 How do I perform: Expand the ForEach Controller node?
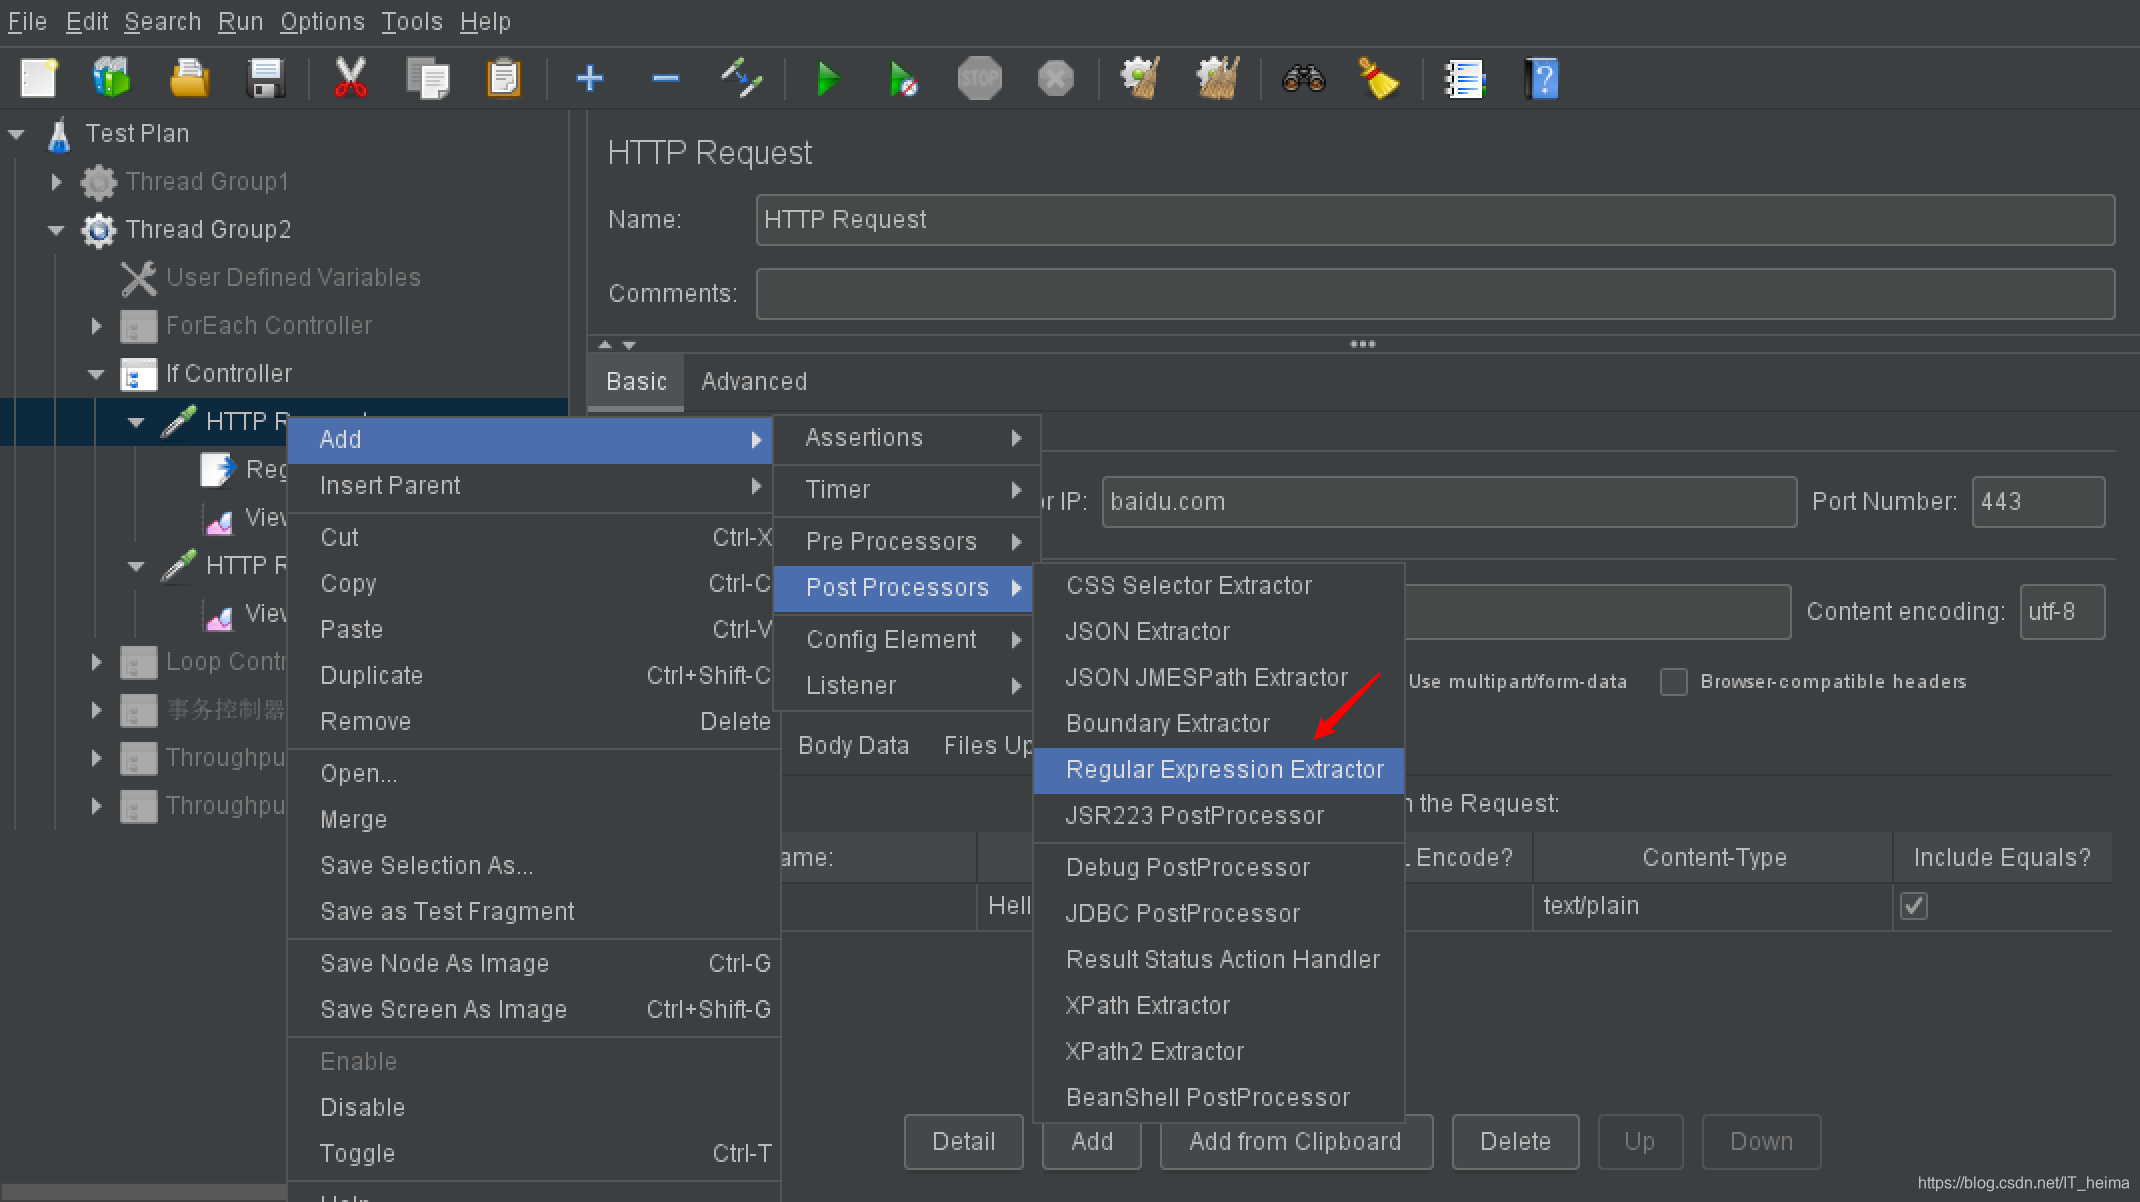coord(96,326)
